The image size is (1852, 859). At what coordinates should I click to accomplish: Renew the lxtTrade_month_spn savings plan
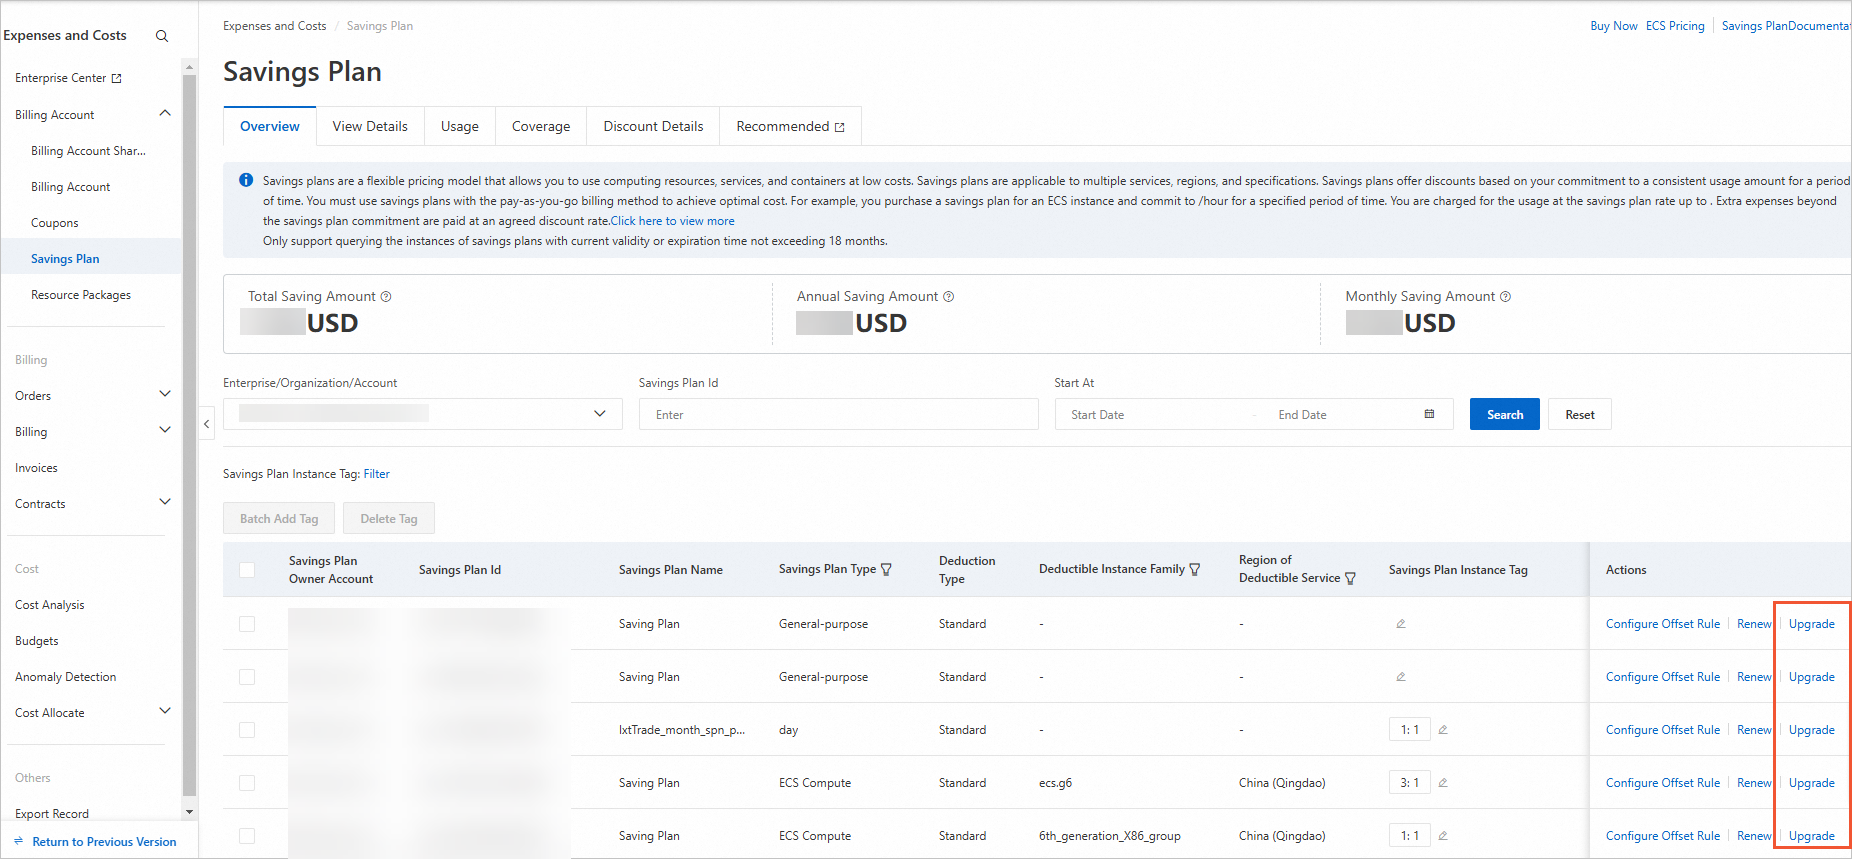click(x=1754, y=730)
